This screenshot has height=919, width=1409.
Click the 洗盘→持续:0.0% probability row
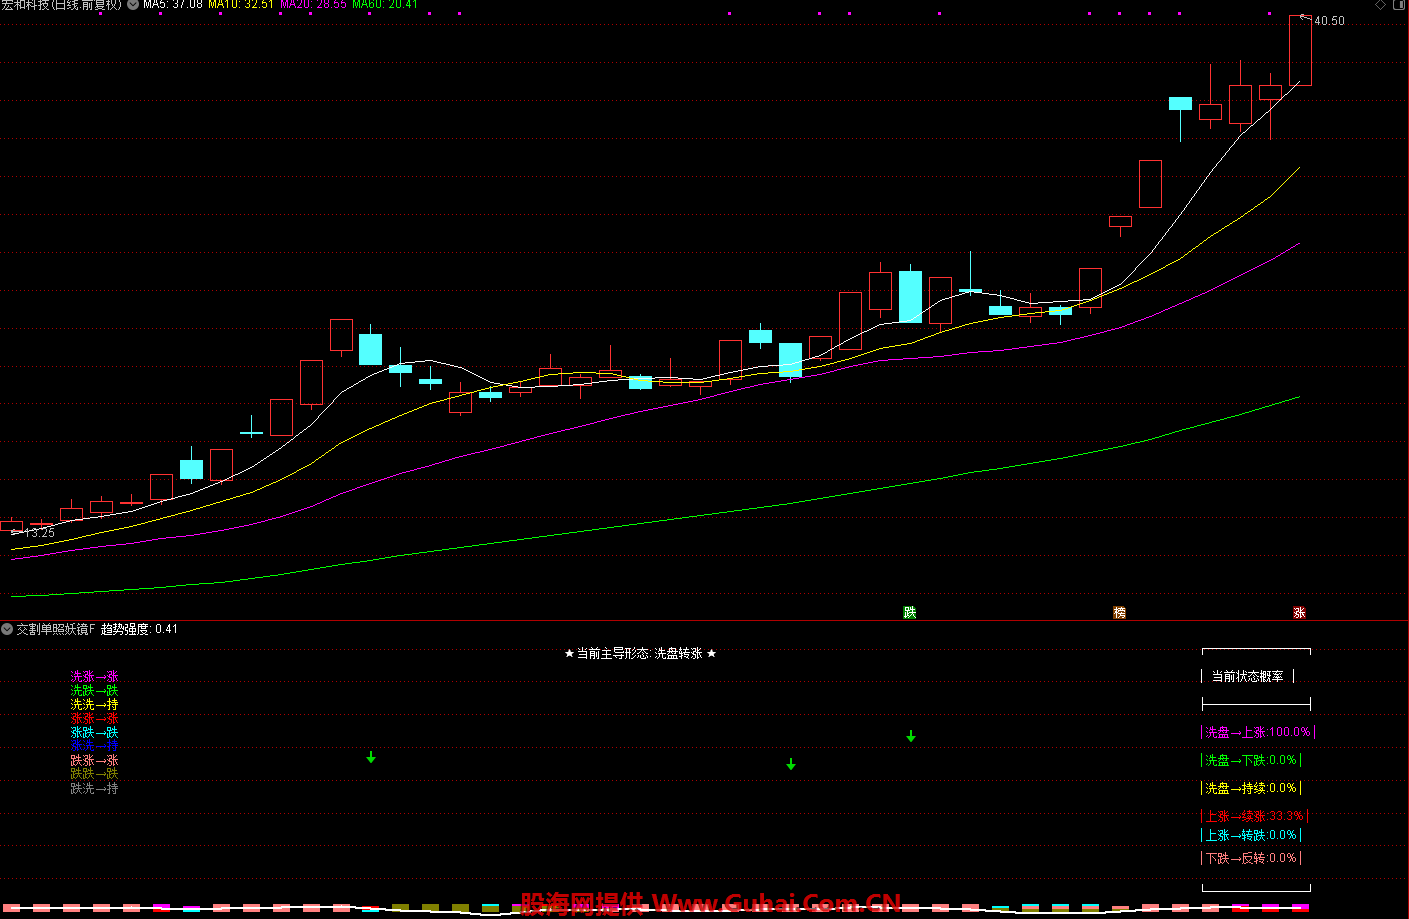1251,788
